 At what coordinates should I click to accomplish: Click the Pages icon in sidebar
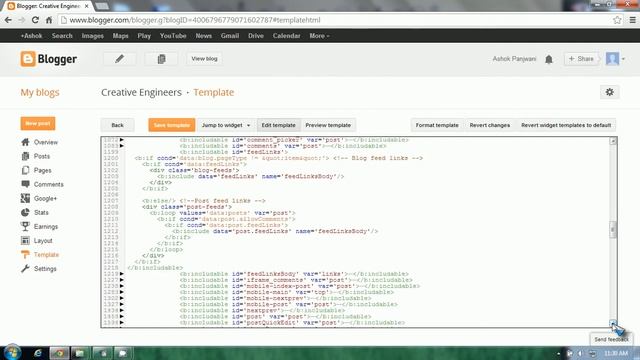point(25,170)
